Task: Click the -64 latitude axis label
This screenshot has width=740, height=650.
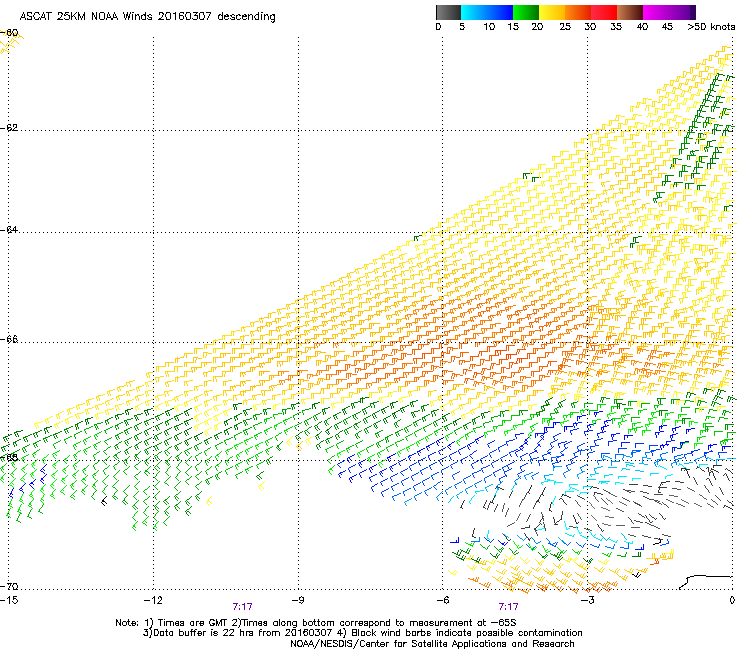Action: (x=9, y=230)
